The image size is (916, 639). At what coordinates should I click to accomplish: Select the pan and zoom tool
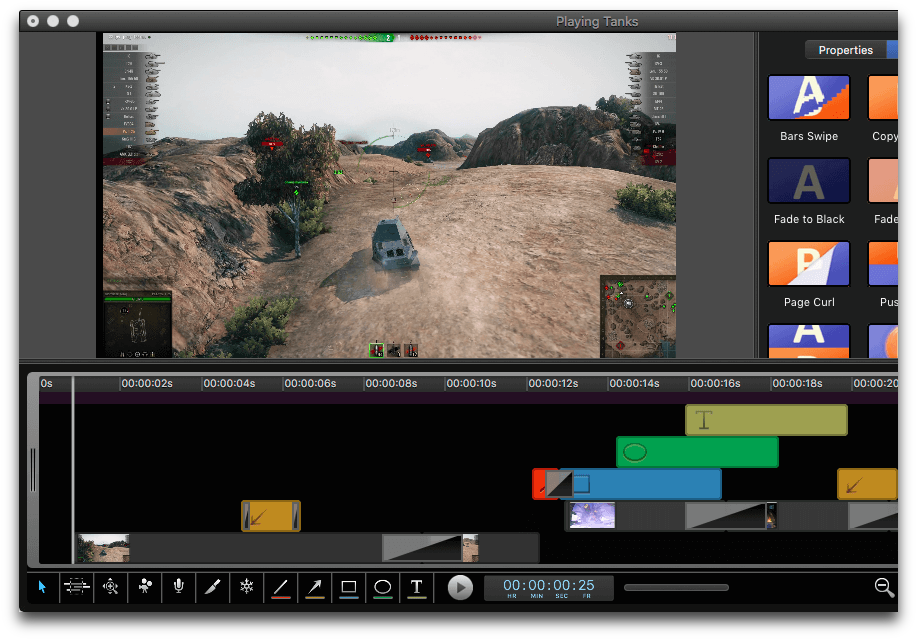click(x=110, y=586)
